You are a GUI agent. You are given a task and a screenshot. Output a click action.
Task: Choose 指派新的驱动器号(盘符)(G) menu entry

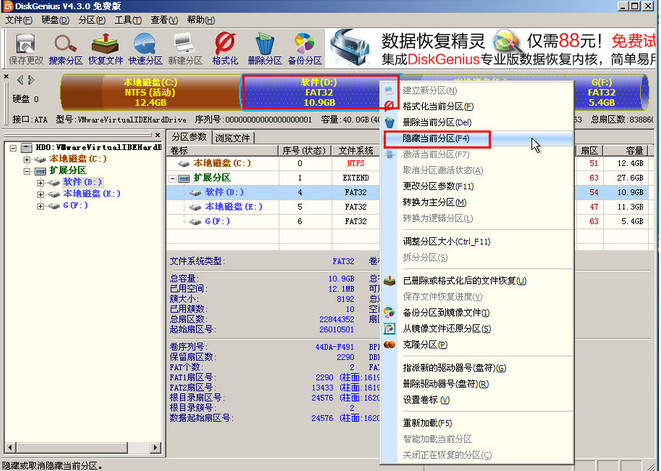(476, 368)
